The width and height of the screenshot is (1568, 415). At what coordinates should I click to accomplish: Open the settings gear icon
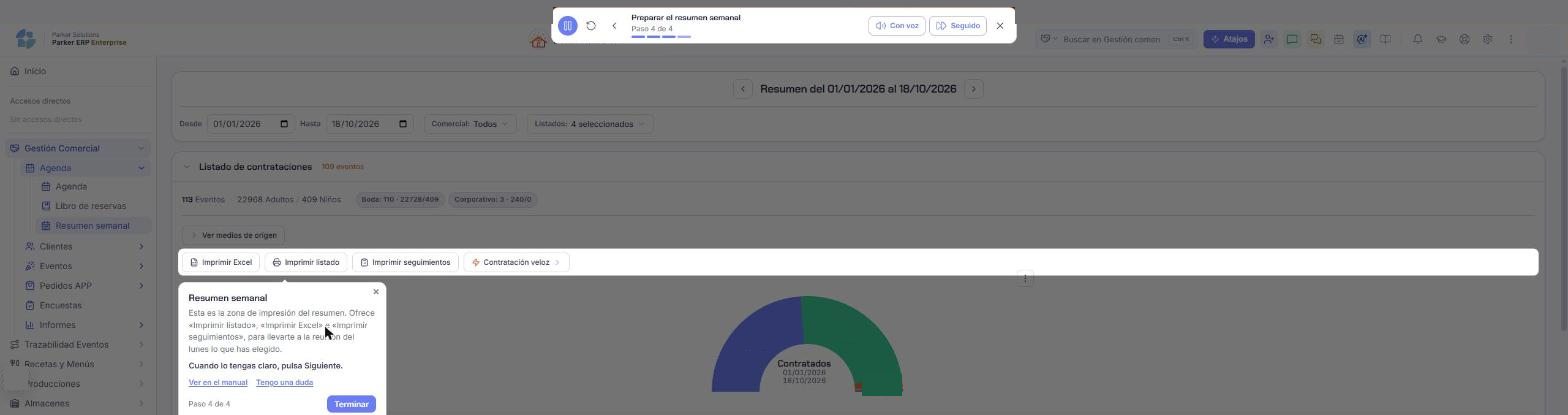(x=1487, y=39)
